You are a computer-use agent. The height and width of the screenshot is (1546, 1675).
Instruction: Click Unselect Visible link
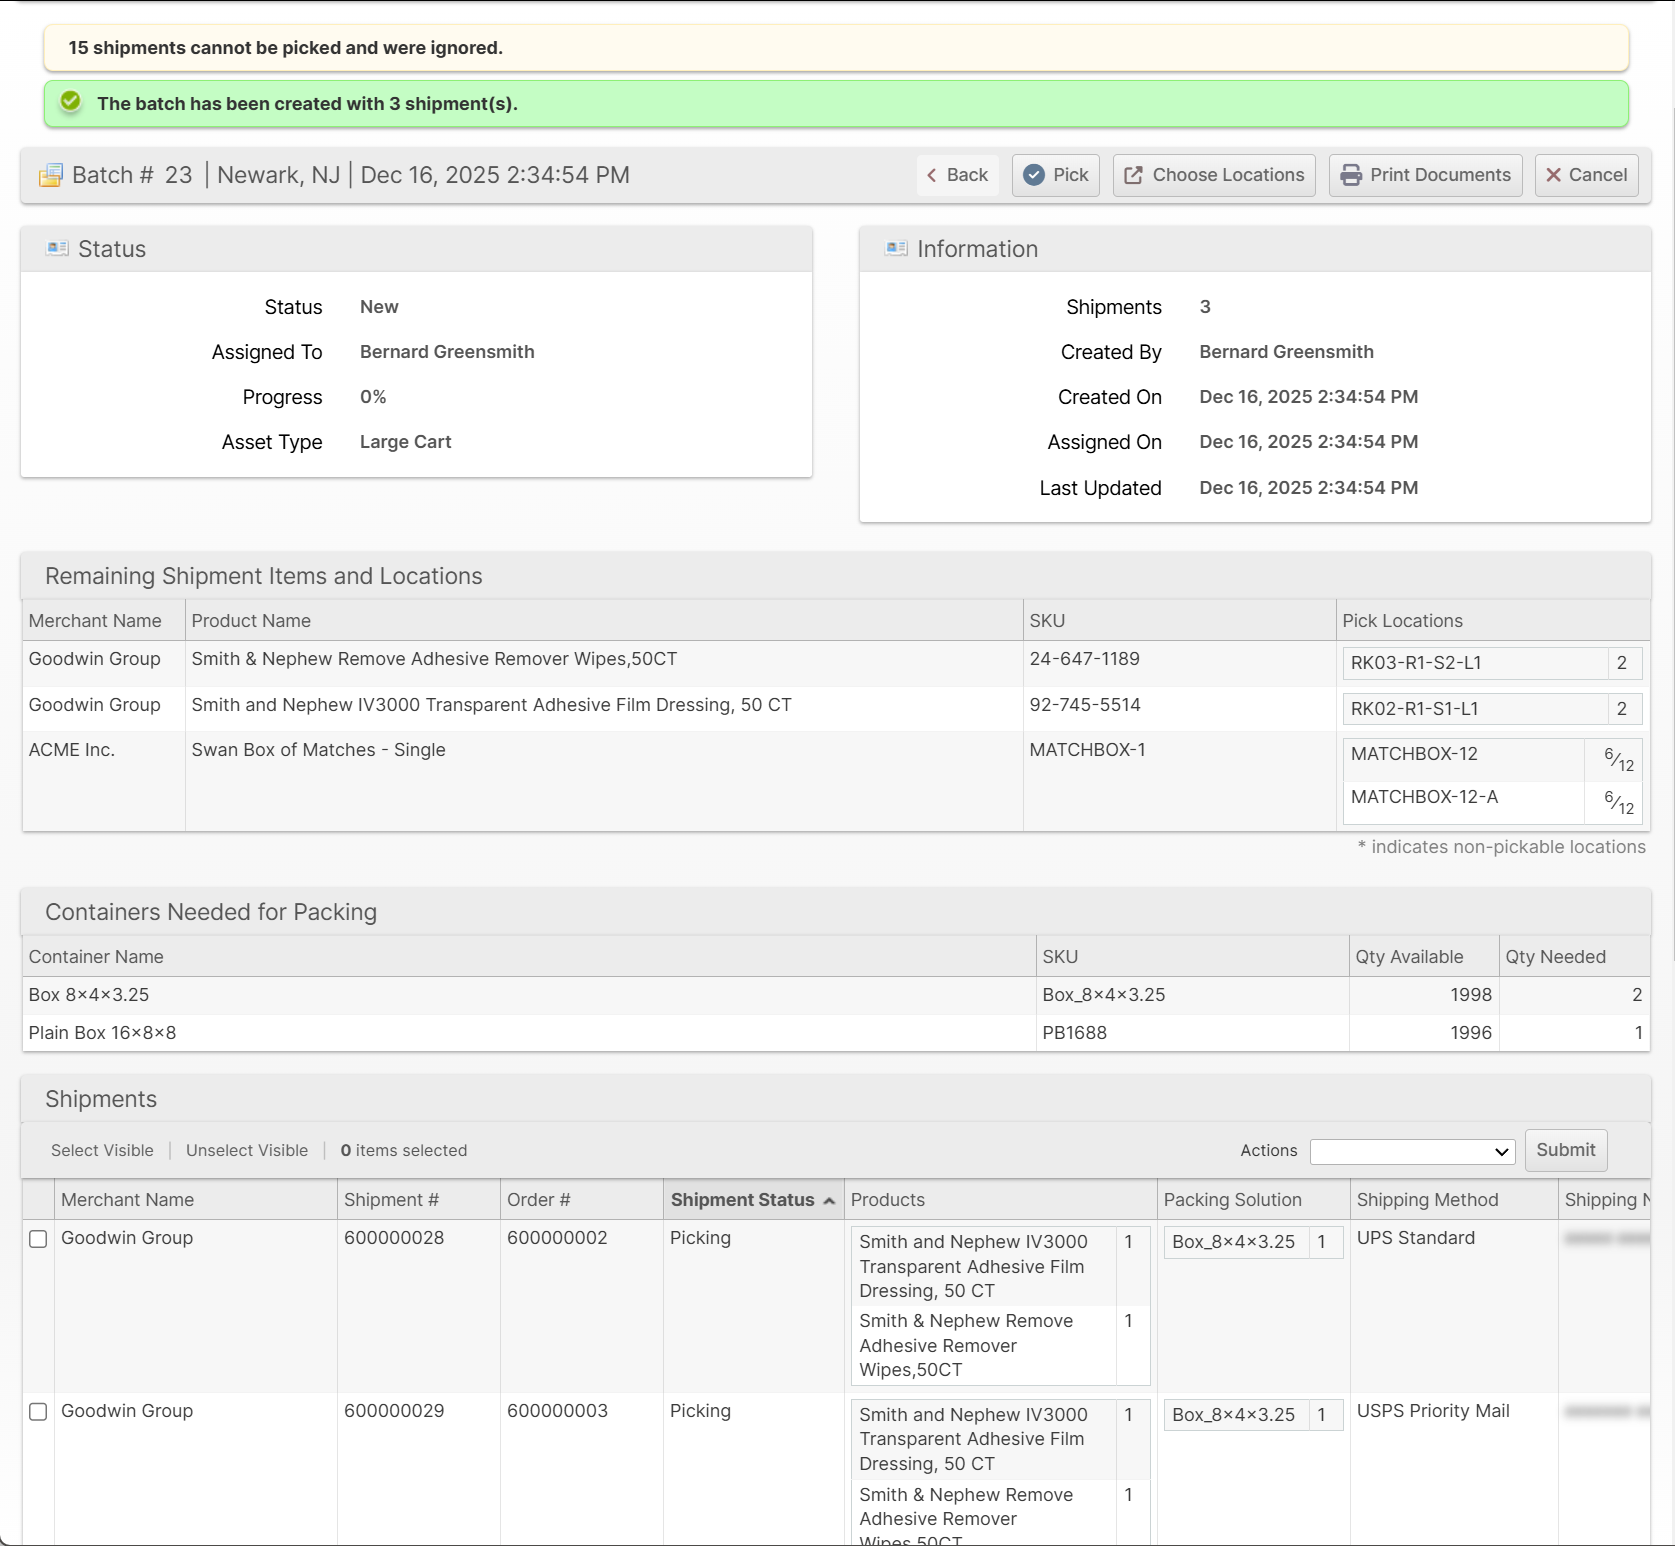247,1150
